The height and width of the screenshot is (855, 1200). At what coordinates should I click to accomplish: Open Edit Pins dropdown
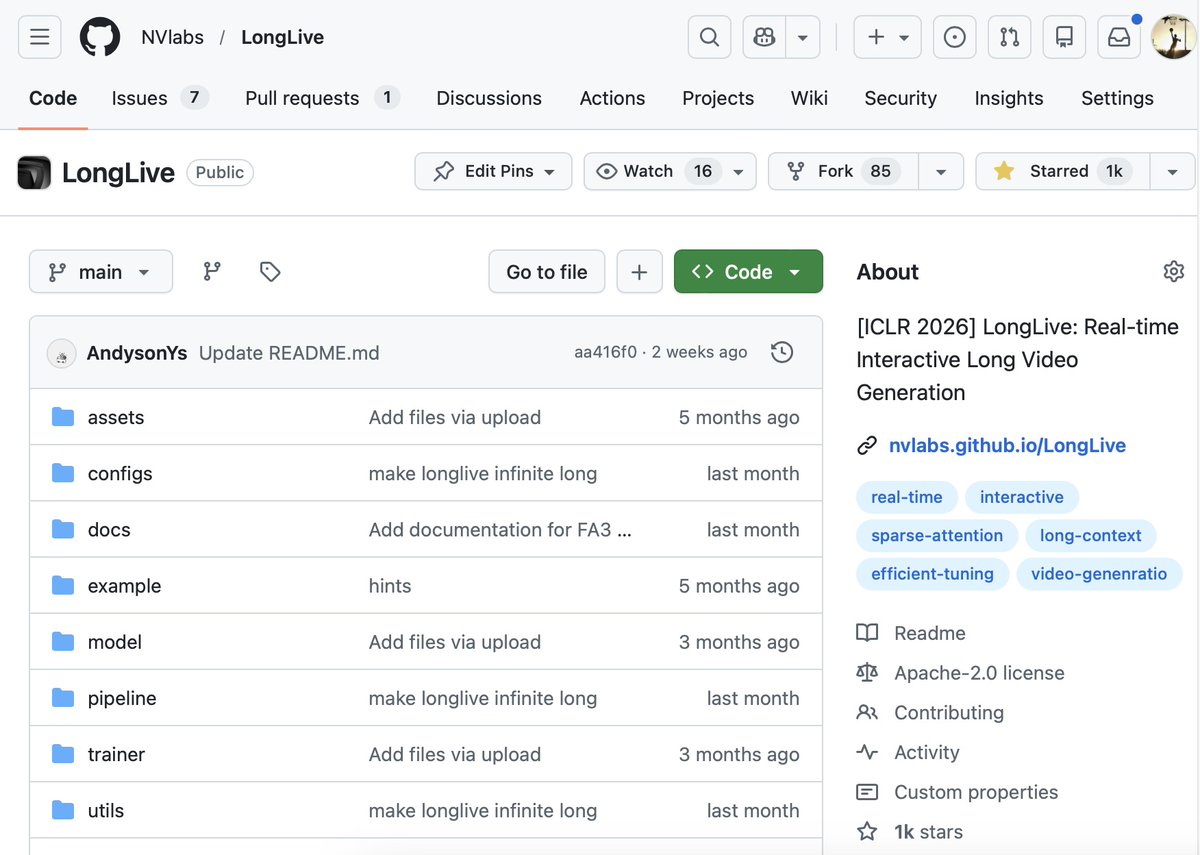point(493,171)
